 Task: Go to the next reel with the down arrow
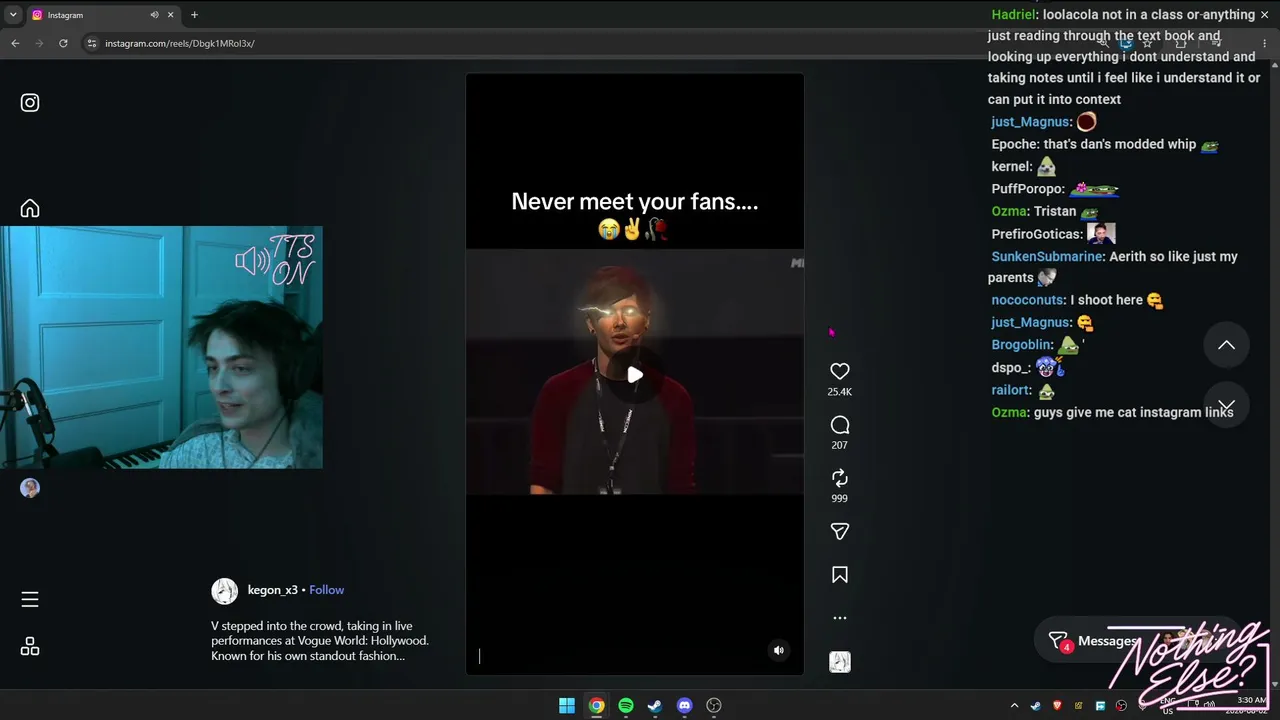click(x=1226, y=404)
